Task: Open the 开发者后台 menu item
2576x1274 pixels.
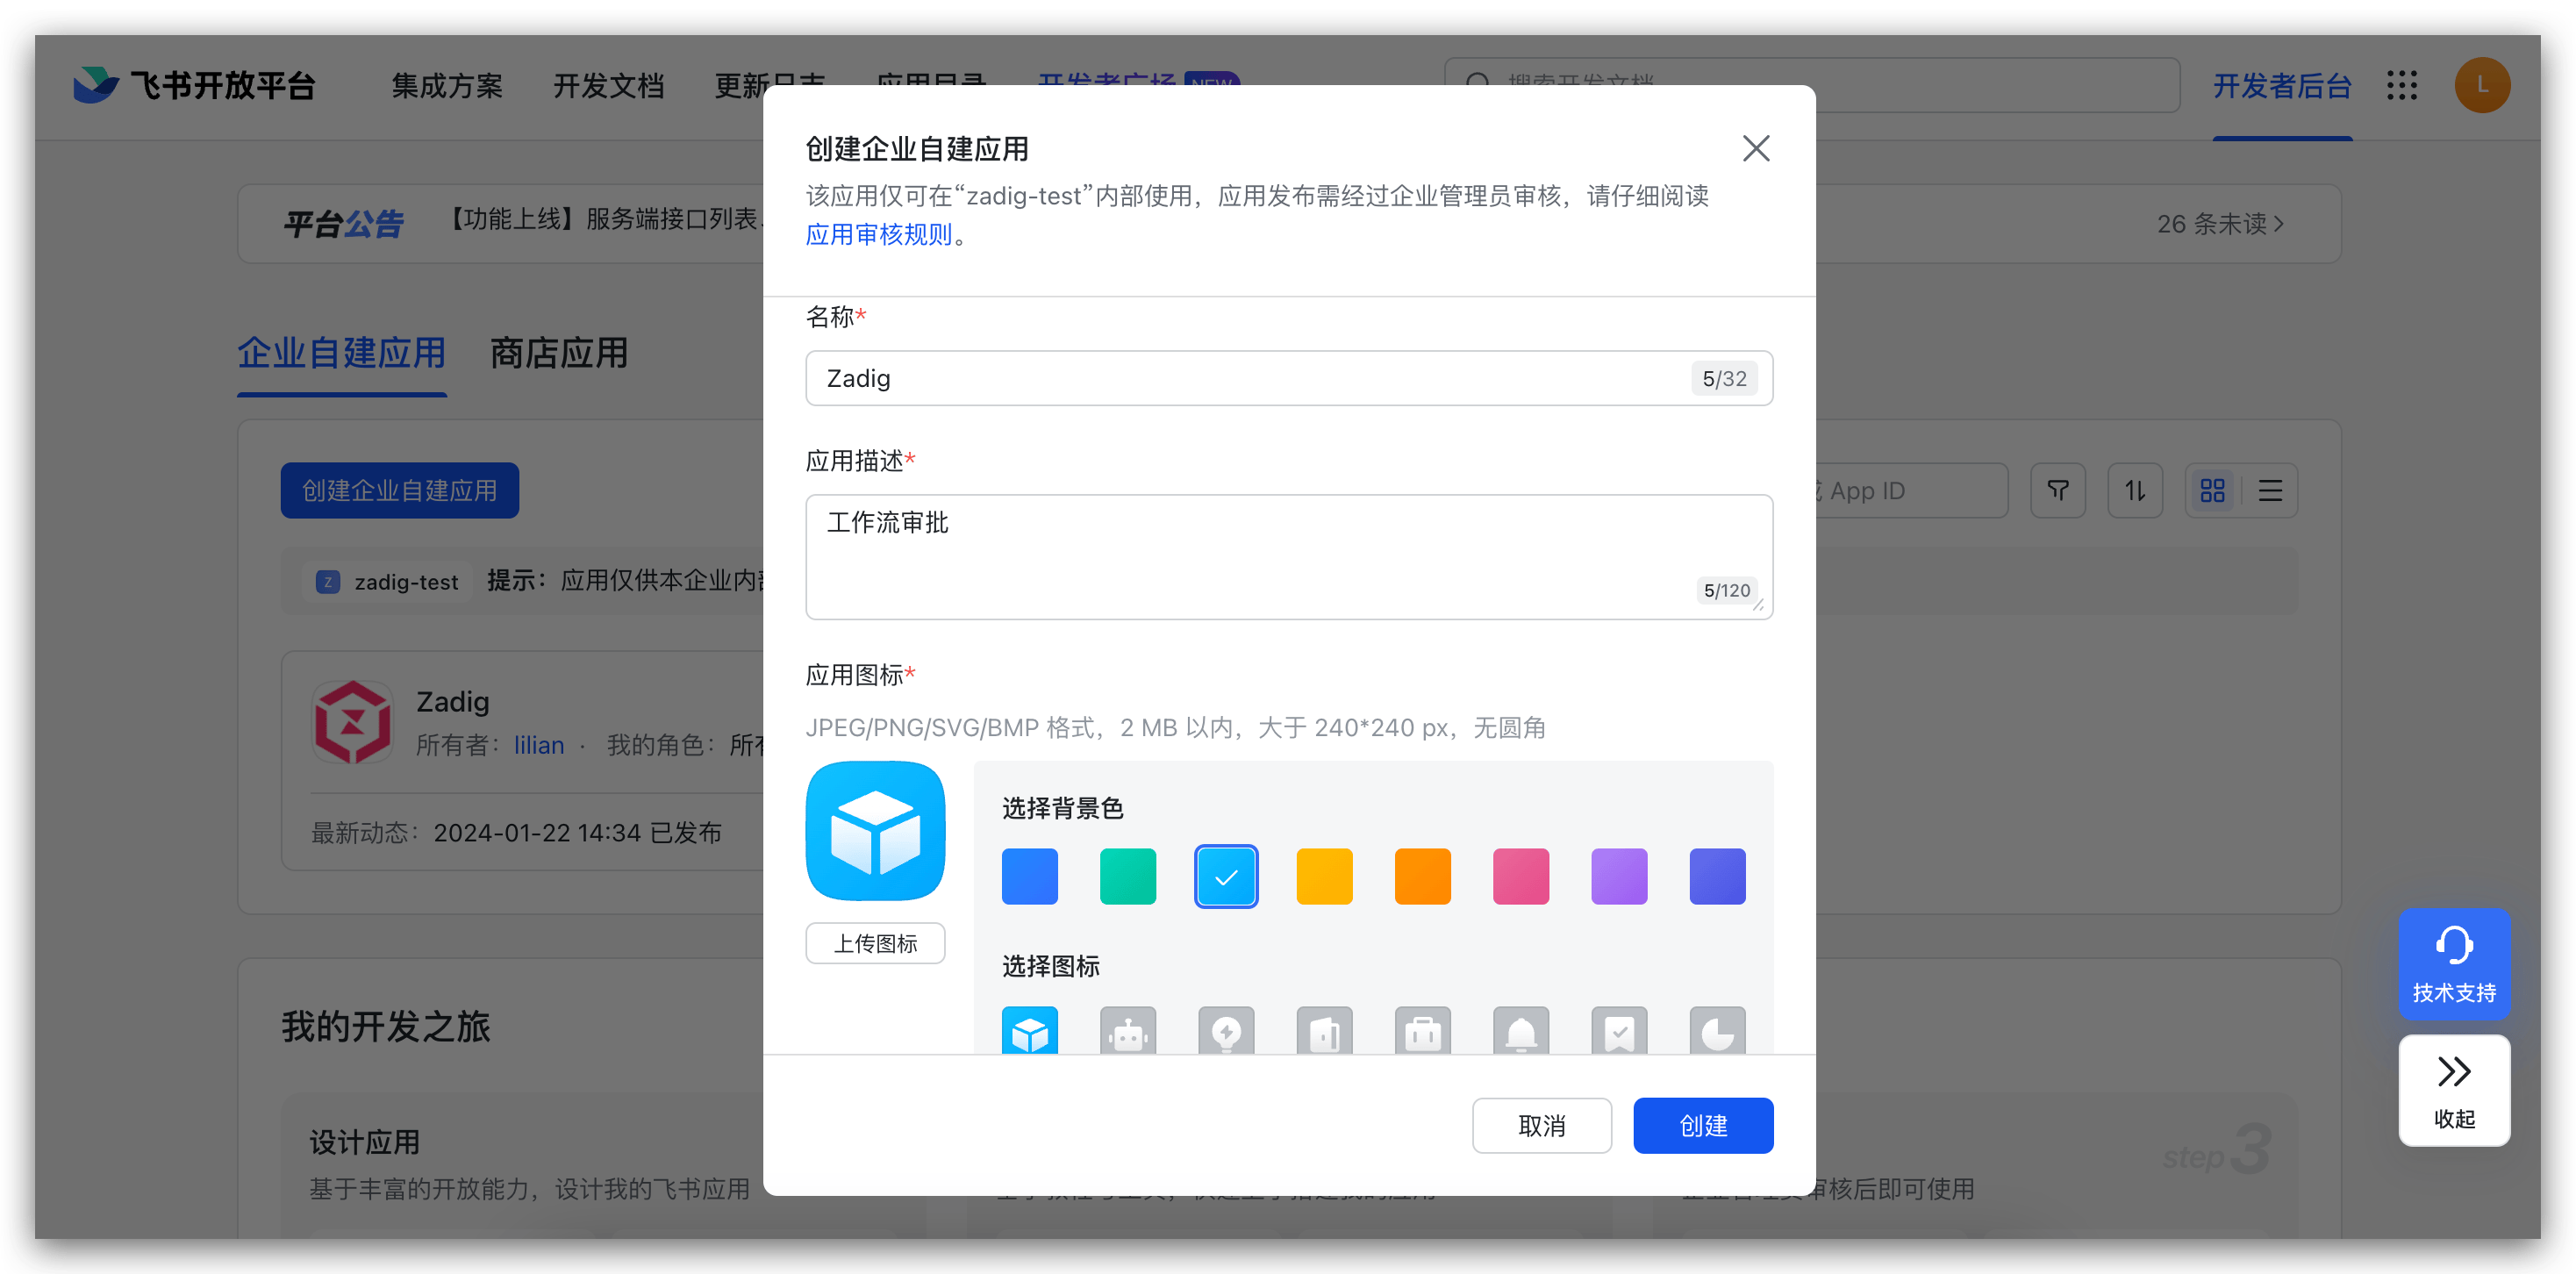Action: [2281, 86]
